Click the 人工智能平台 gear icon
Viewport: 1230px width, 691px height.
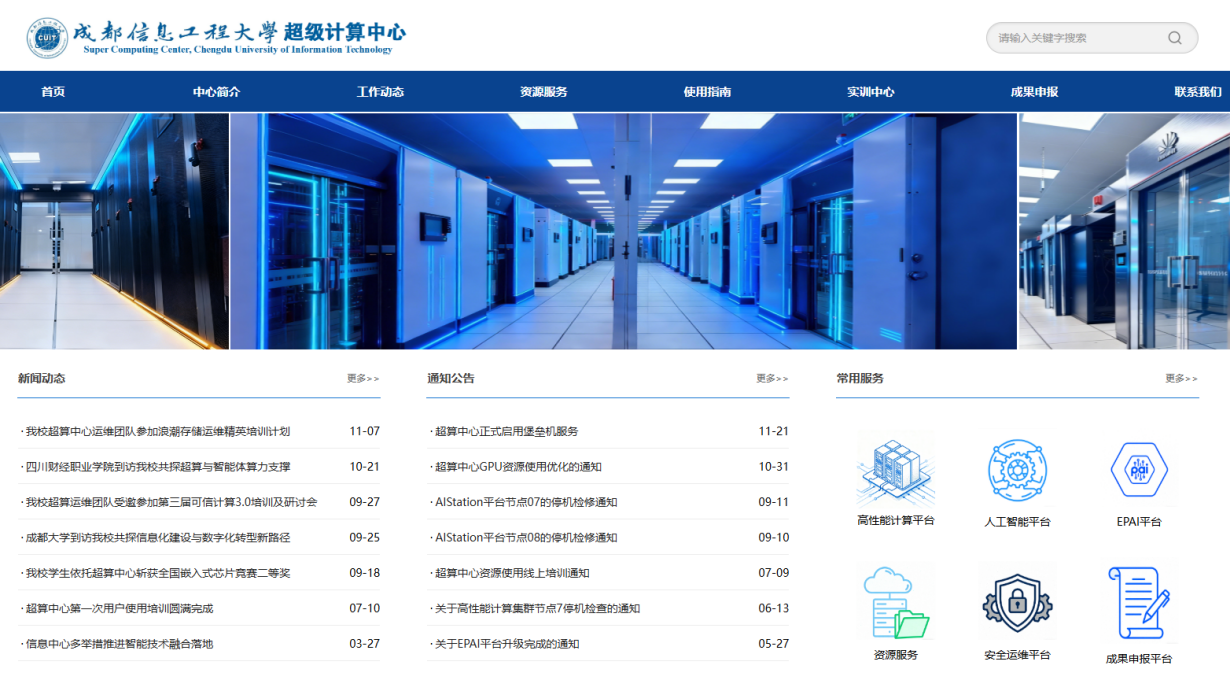(x=1017, y=470)
